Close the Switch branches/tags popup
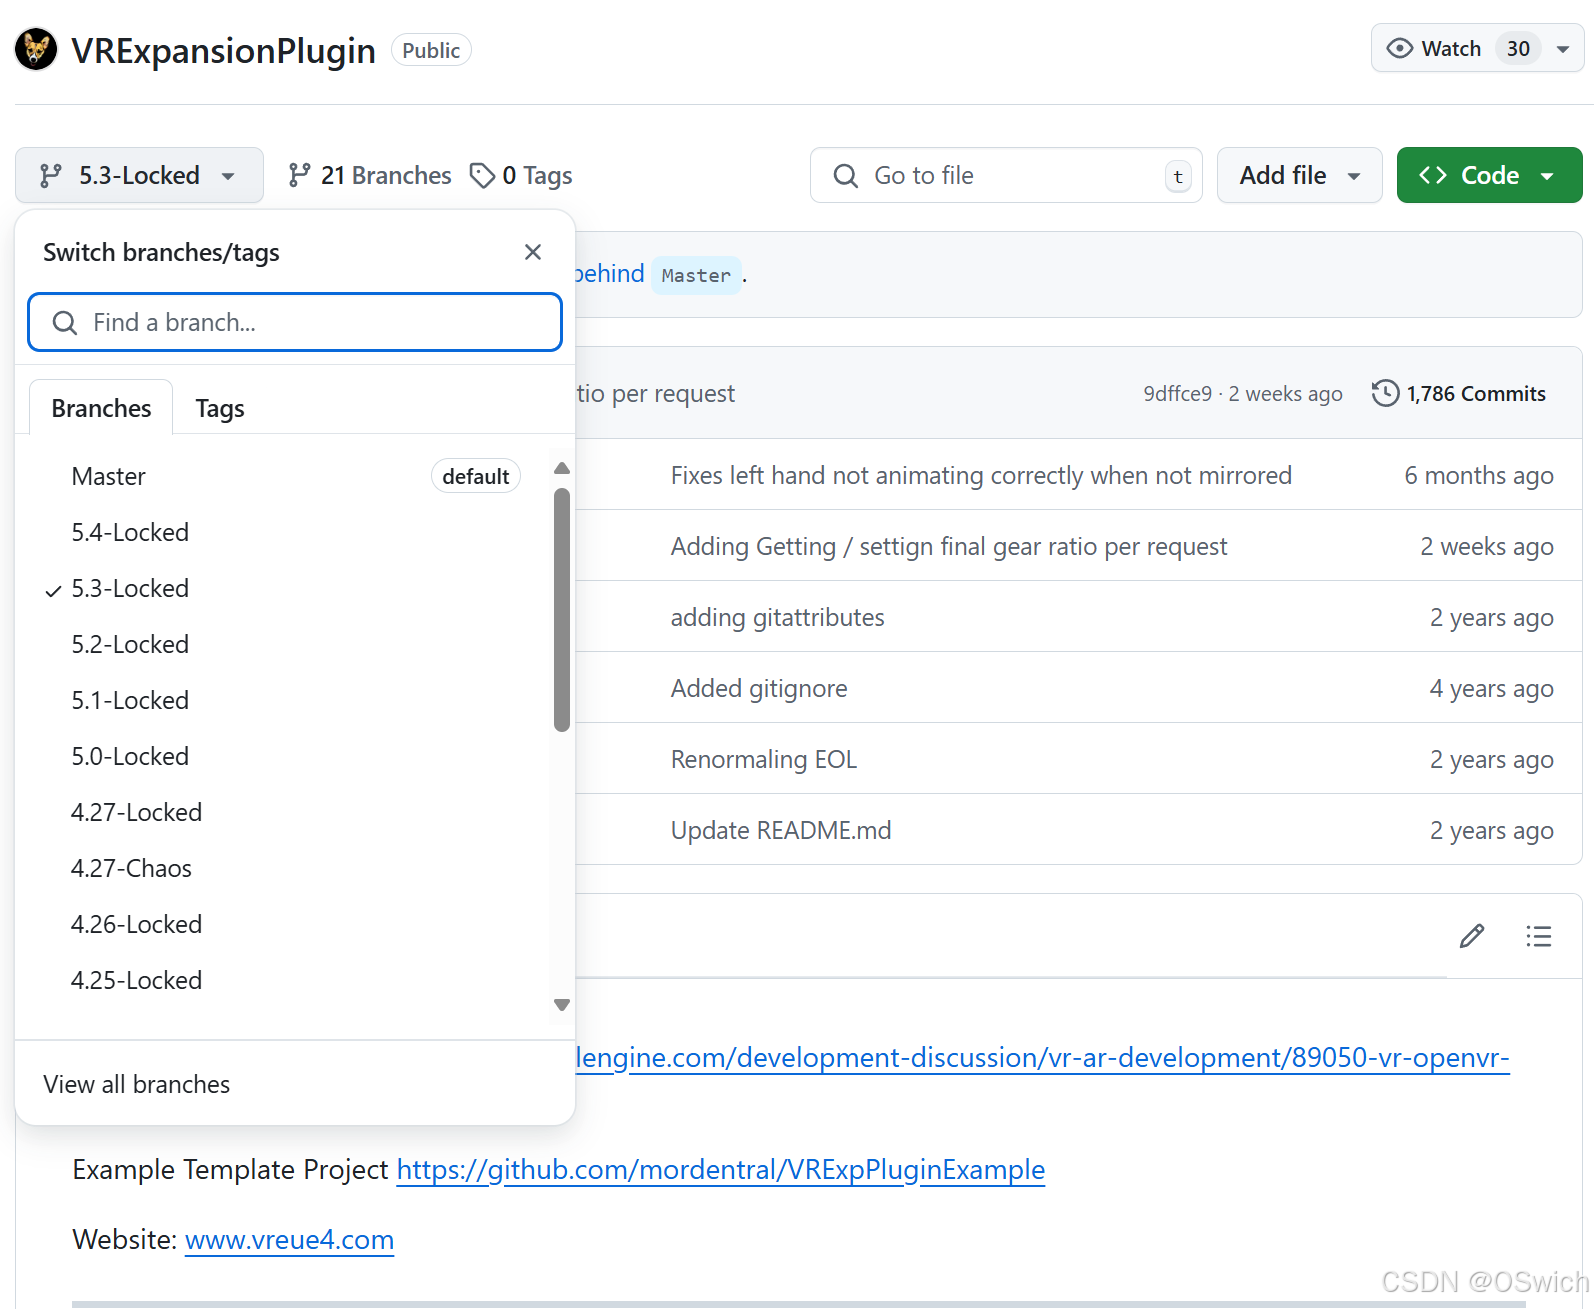The width and height of the screenshot is (1594, 1309). (533, 252)
